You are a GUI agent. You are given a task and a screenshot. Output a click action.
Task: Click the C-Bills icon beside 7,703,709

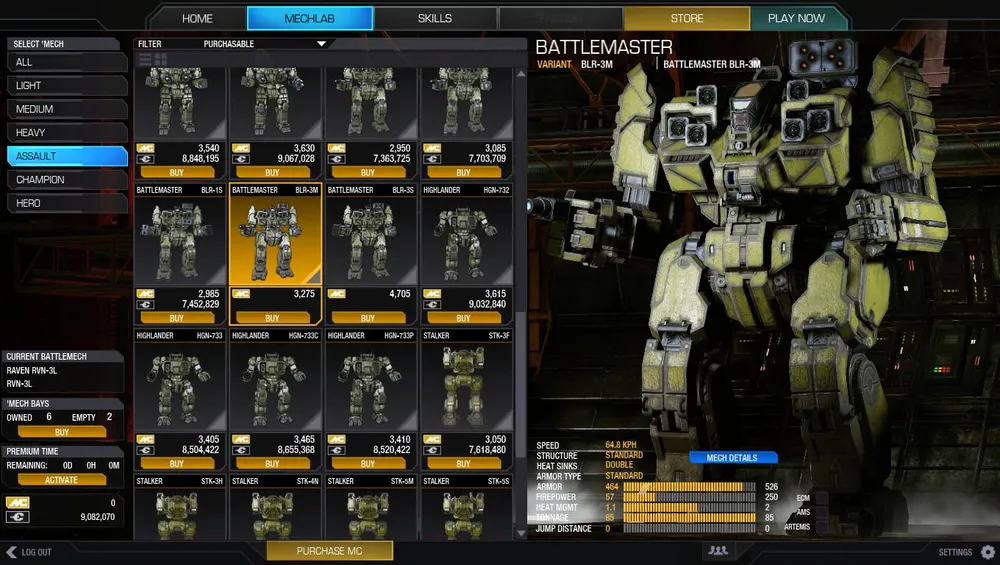[432, 159]
